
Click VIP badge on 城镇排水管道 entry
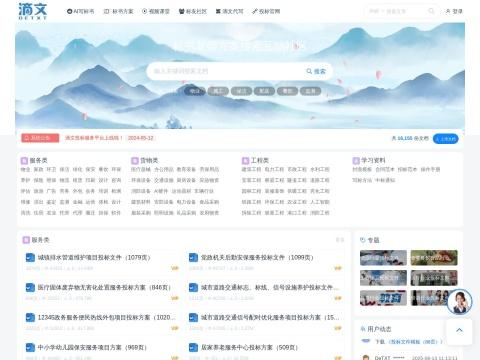pos(175,268)
